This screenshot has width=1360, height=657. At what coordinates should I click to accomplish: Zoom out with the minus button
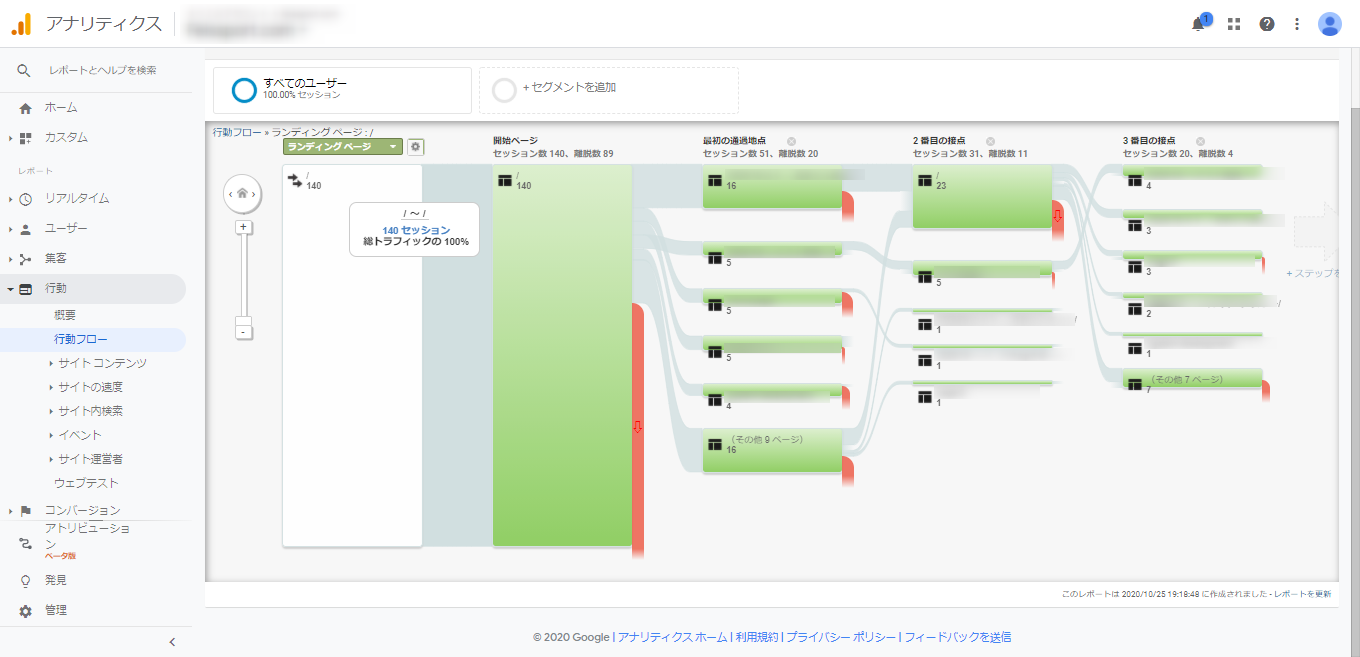coord(242,331)
